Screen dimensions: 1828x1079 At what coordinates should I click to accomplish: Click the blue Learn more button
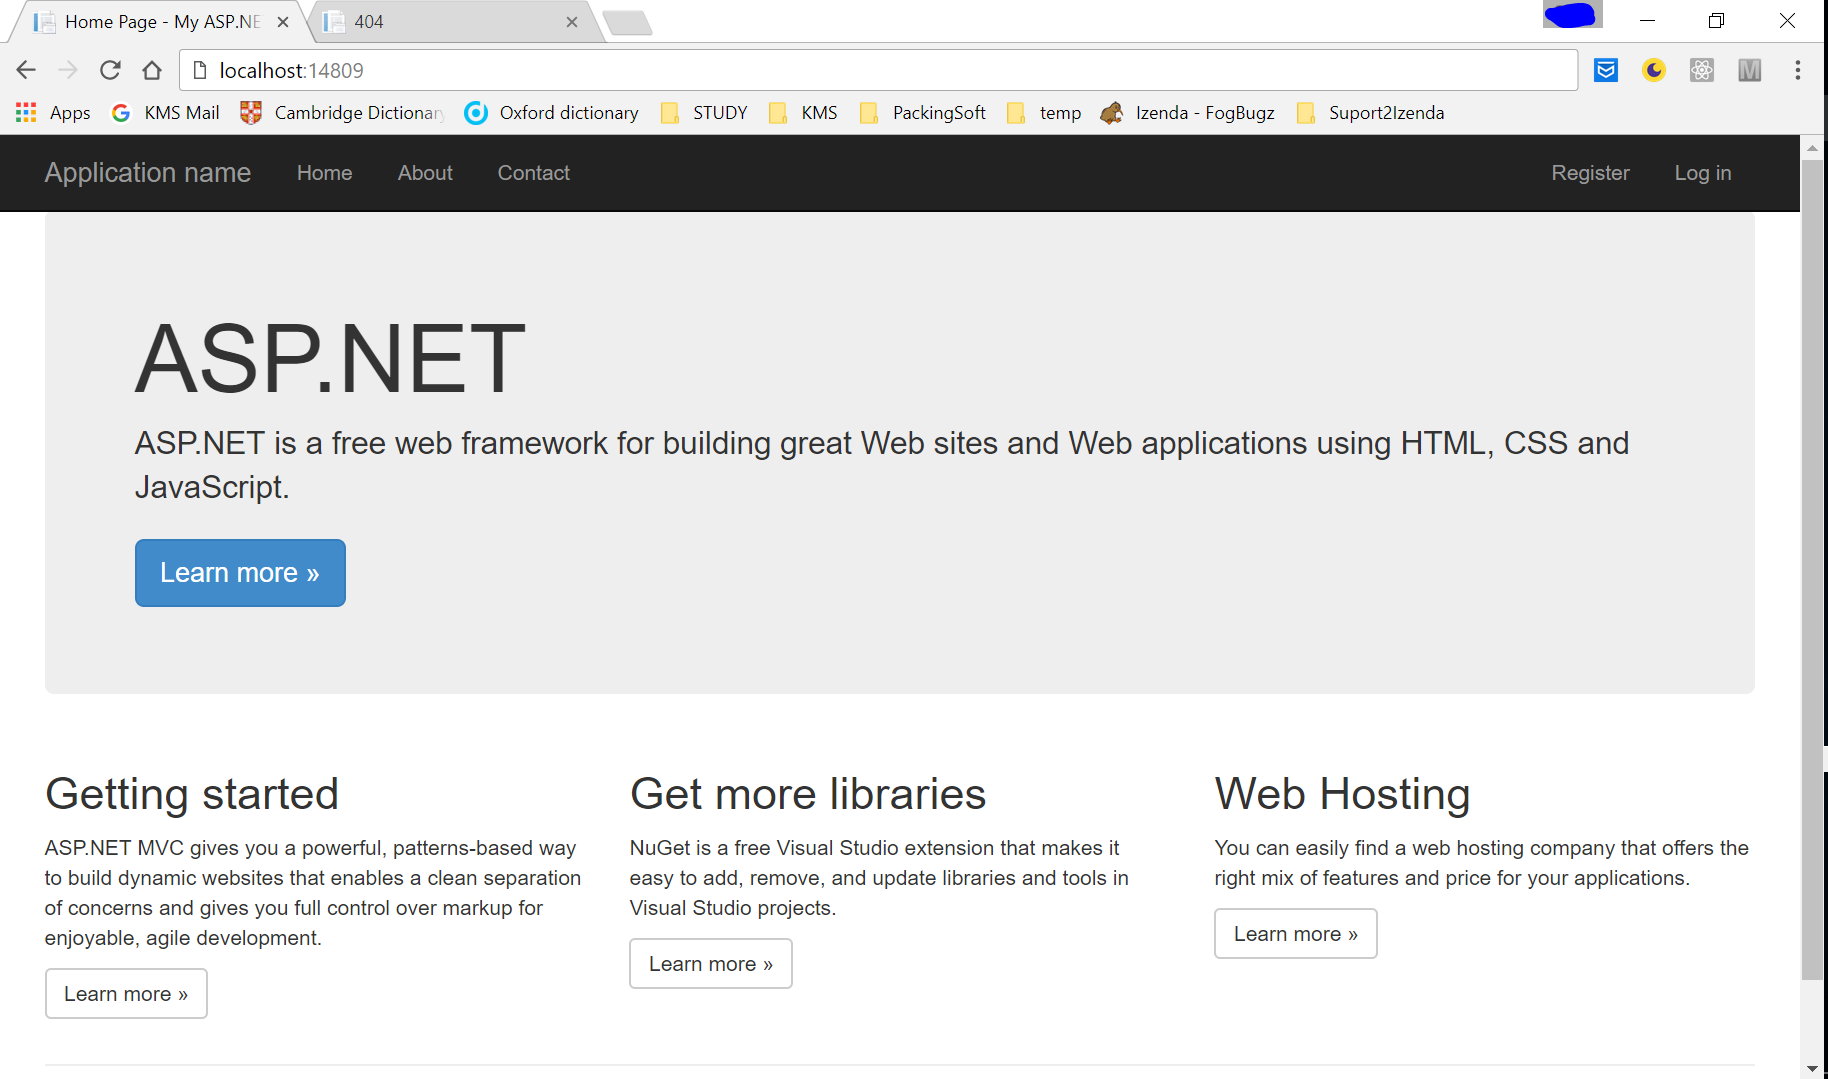coord(240,573)
